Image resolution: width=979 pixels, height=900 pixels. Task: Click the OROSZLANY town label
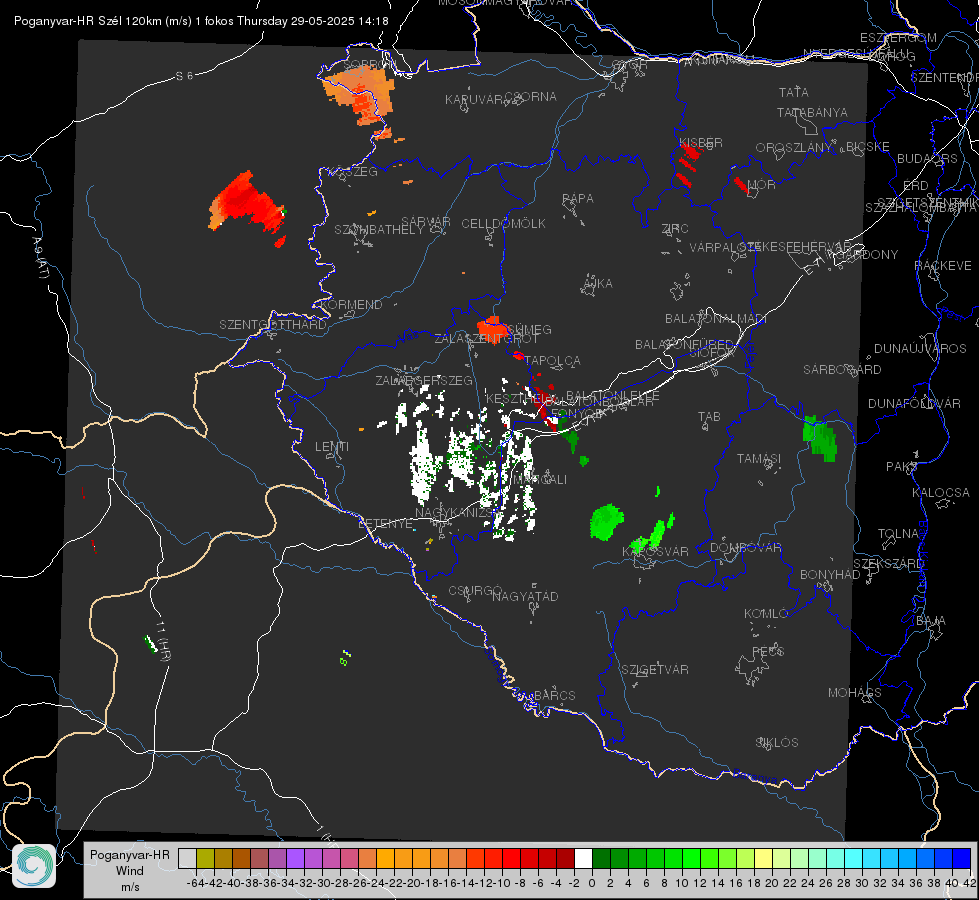(794, 148)
